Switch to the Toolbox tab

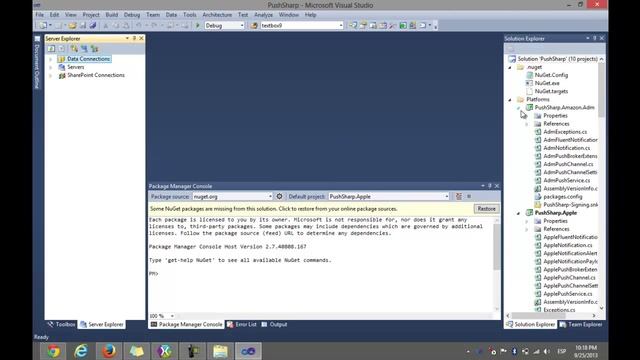[x=62, y=324]
